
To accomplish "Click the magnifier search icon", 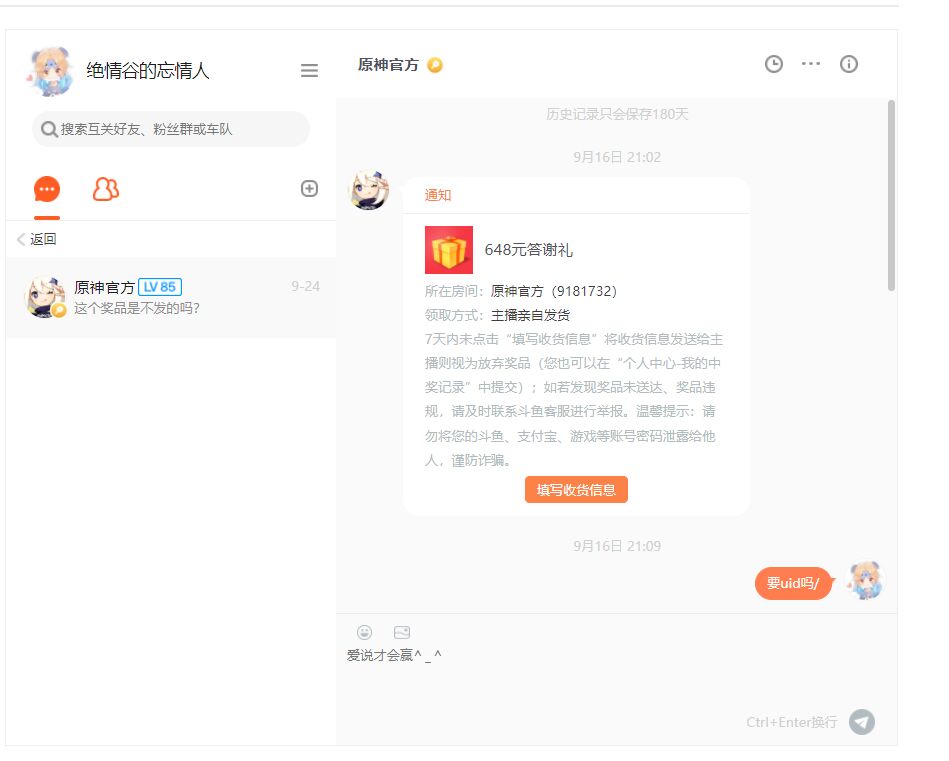I will click(48, 129).
